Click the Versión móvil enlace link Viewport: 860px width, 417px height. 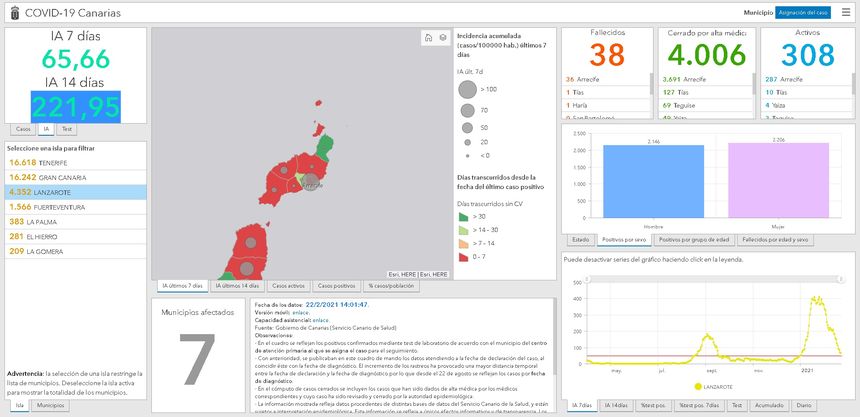coord(300,311)
